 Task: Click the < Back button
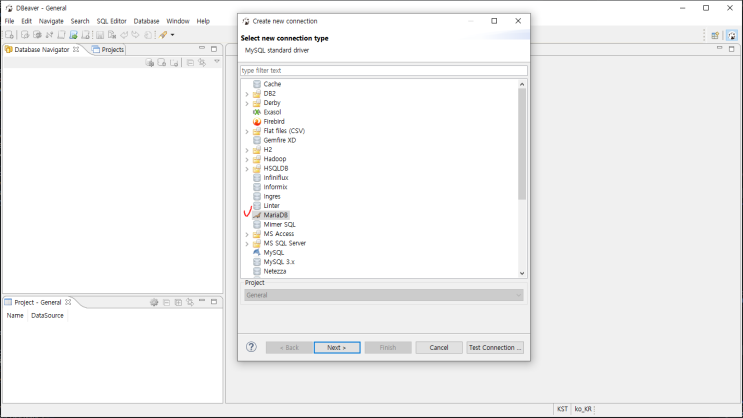(x=289, y=347)
